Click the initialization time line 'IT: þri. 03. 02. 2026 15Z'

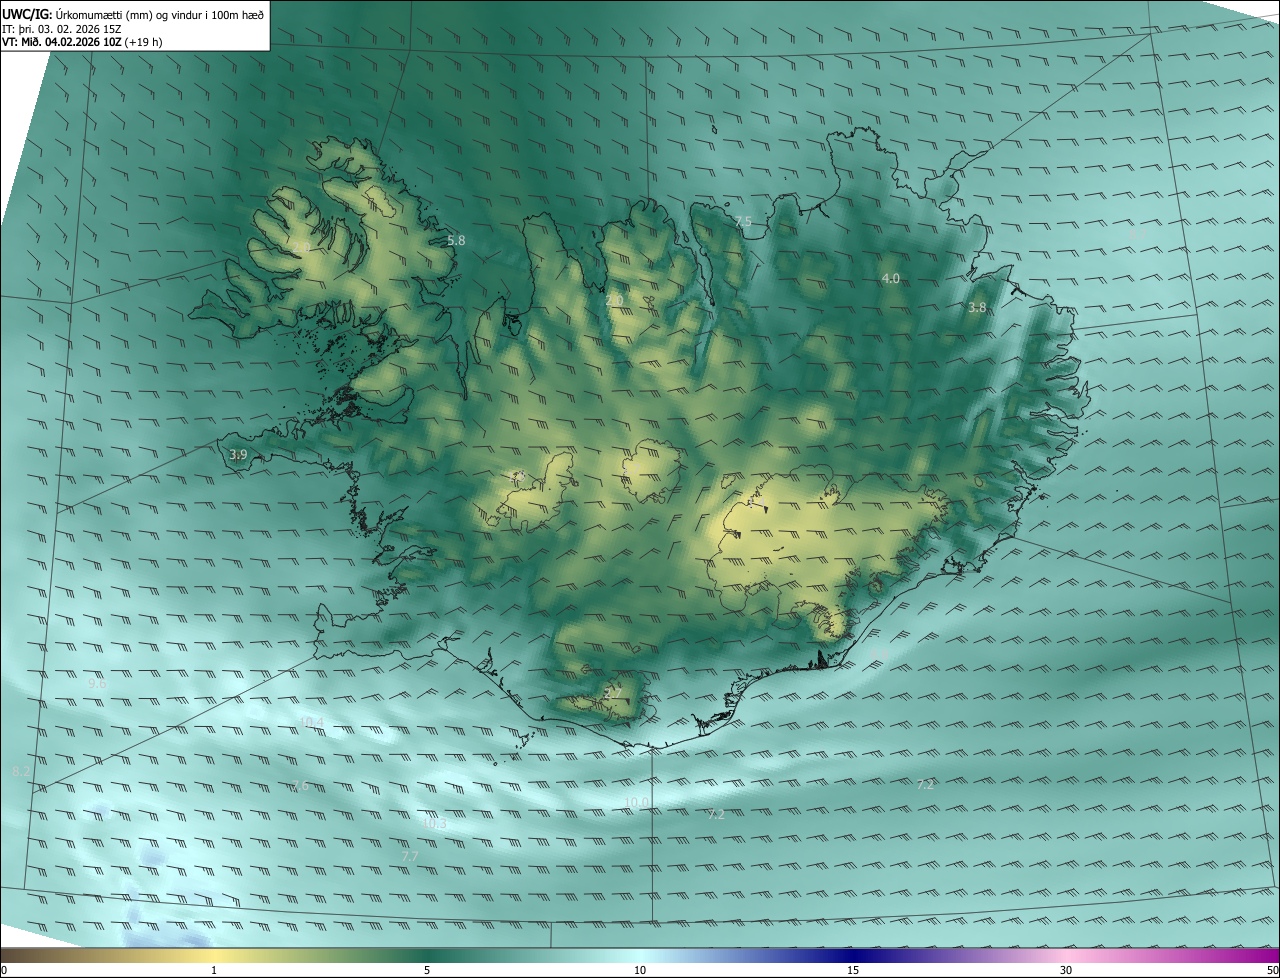coord(62,29)
